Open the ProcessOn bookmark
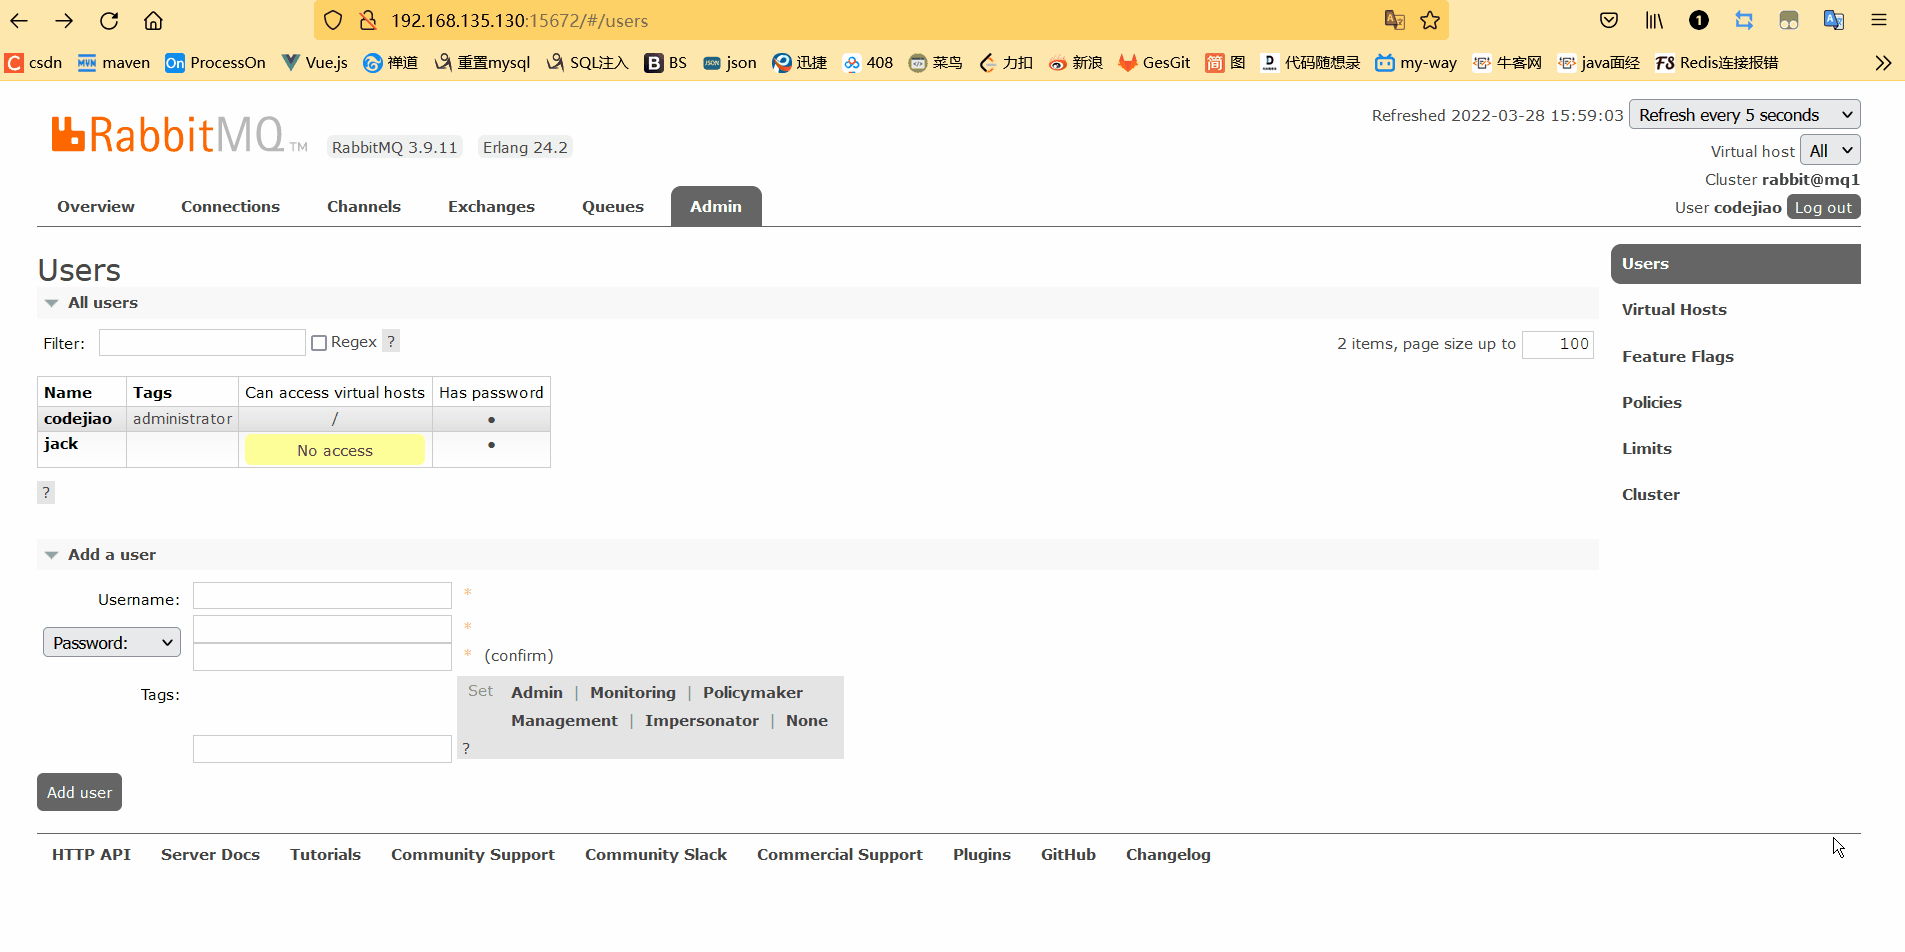The image size is (1905, 952). tap(216, 63)
